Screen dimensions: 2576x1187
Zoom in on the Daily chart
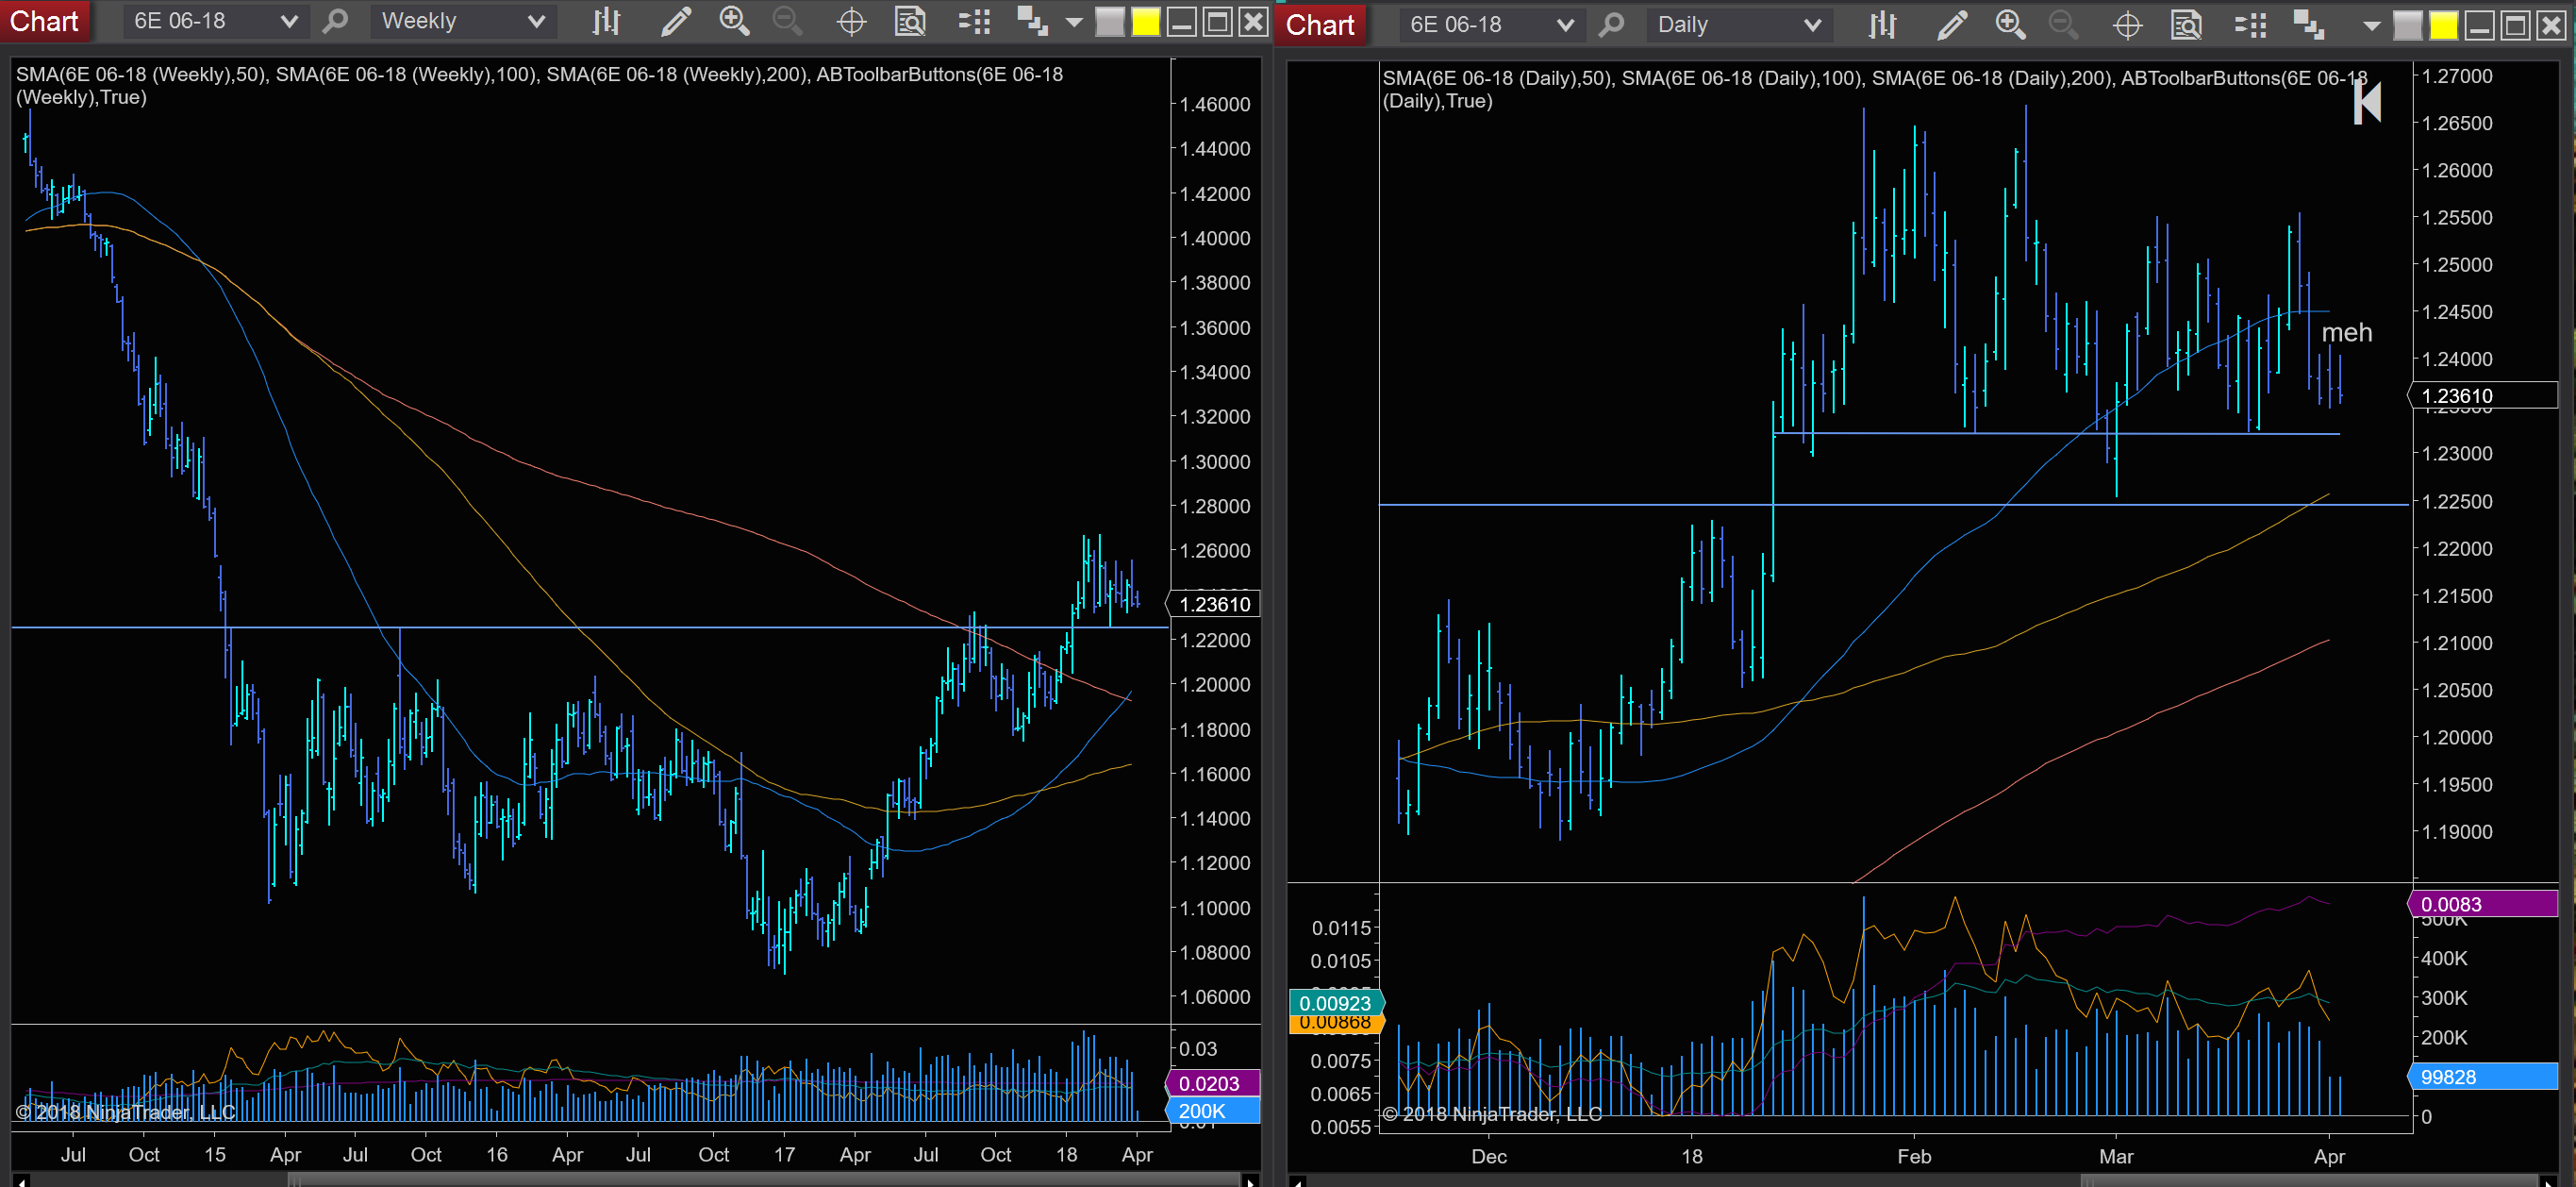click(2010, 25)
